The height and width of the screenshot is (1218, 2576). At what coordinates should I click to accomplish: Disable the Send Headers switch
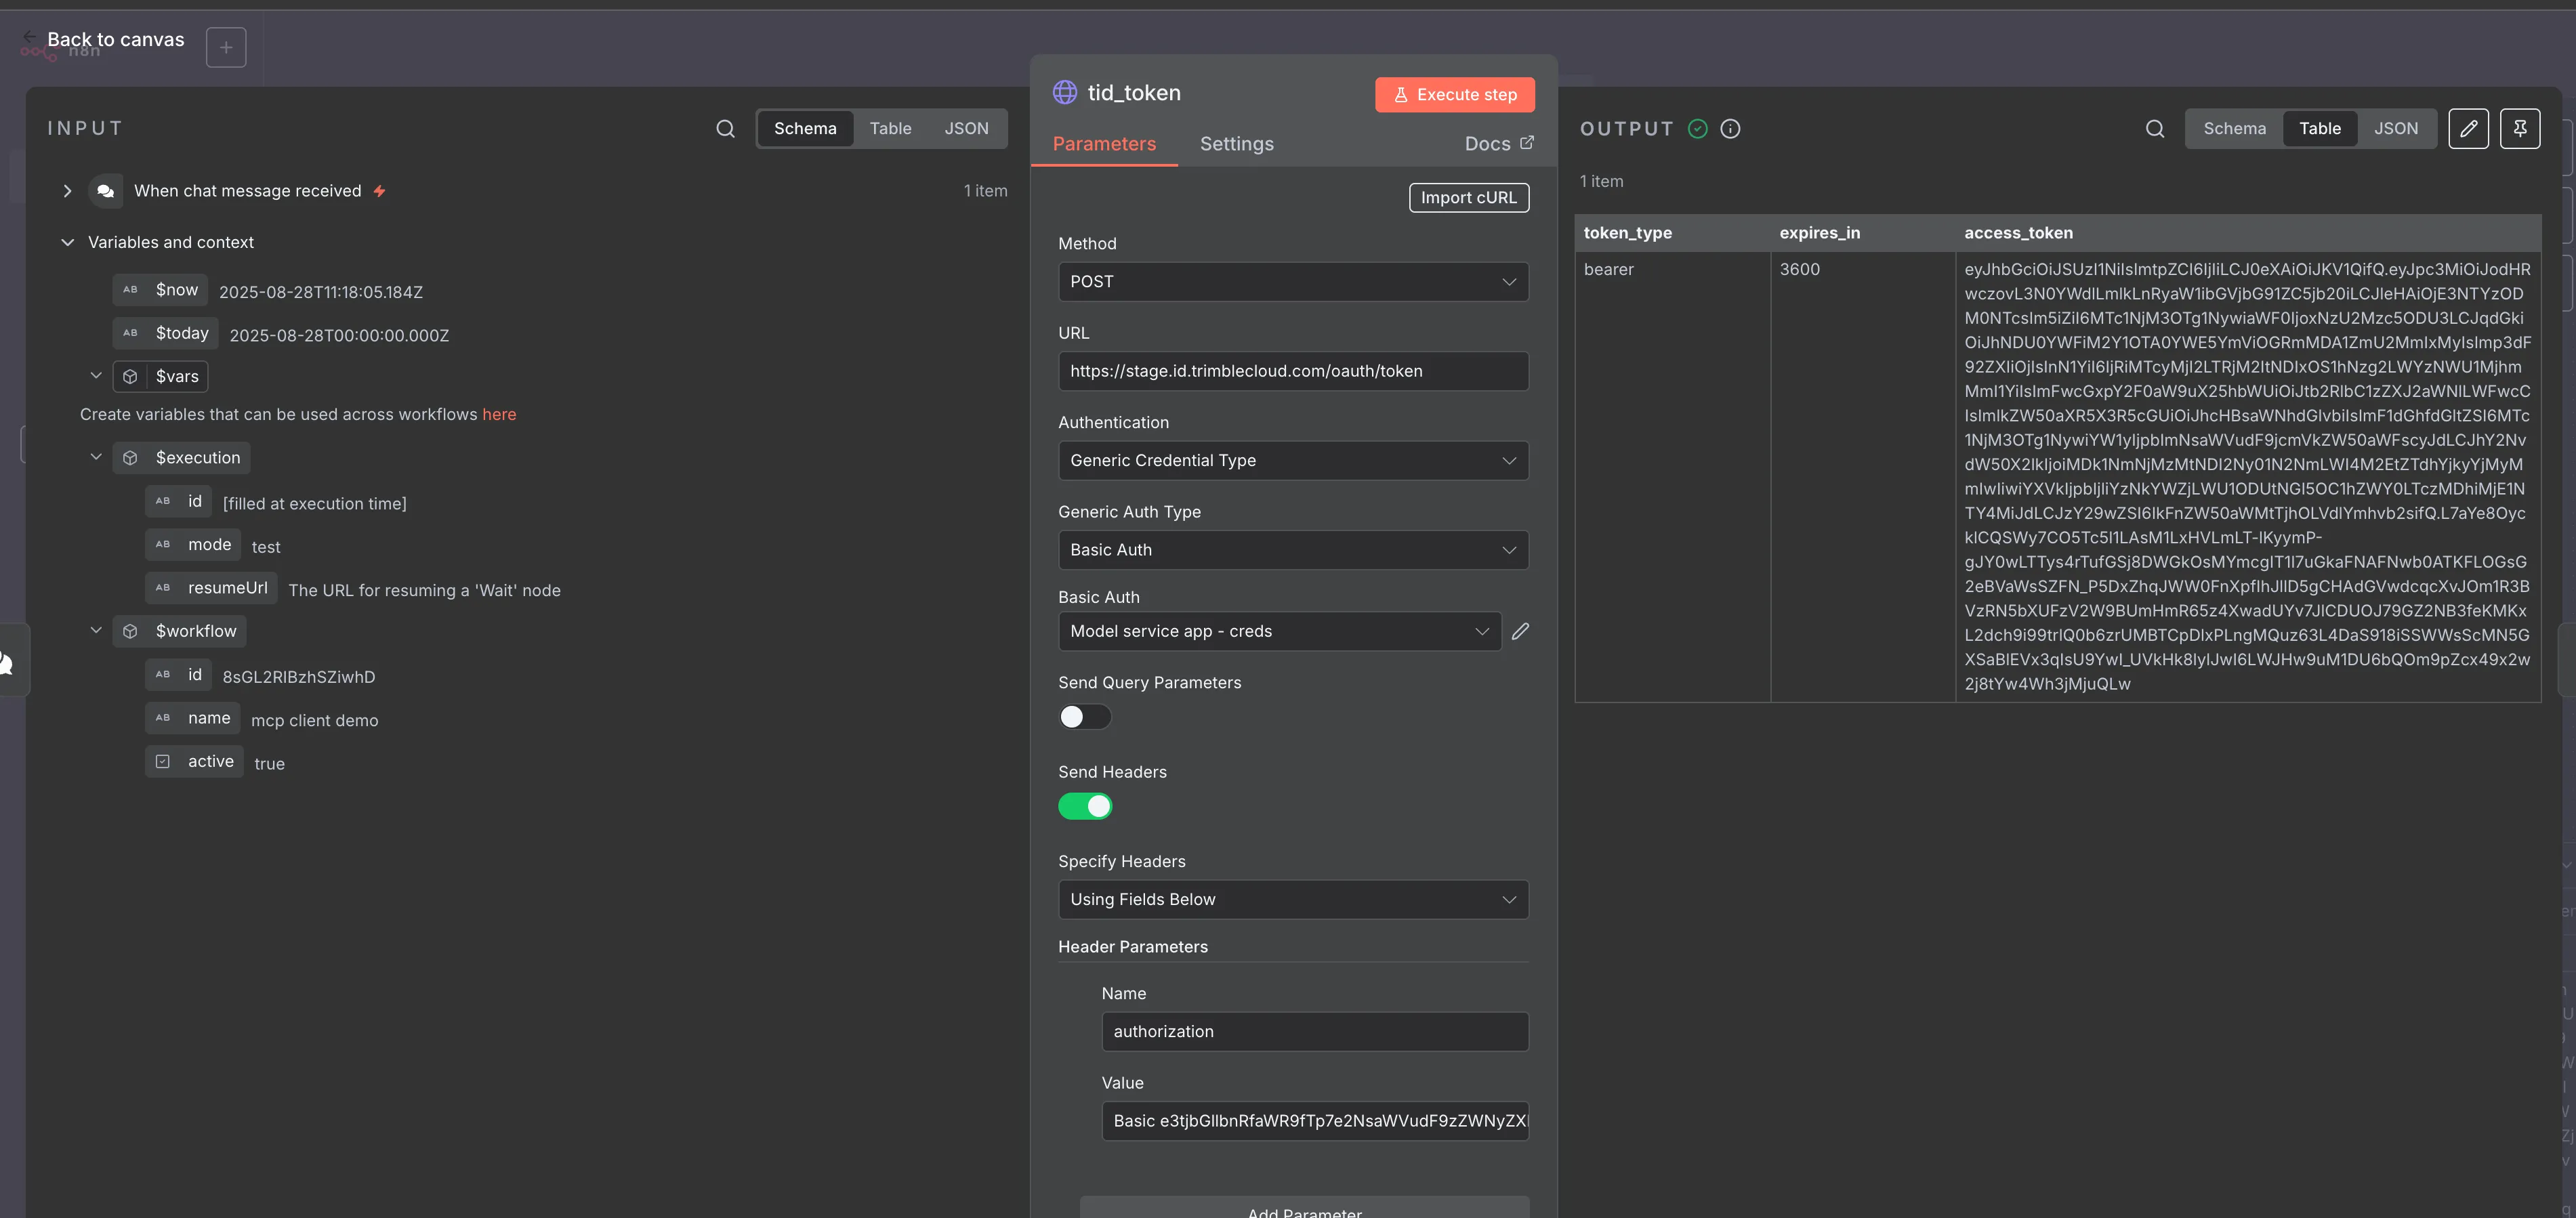pos(1084,806)
